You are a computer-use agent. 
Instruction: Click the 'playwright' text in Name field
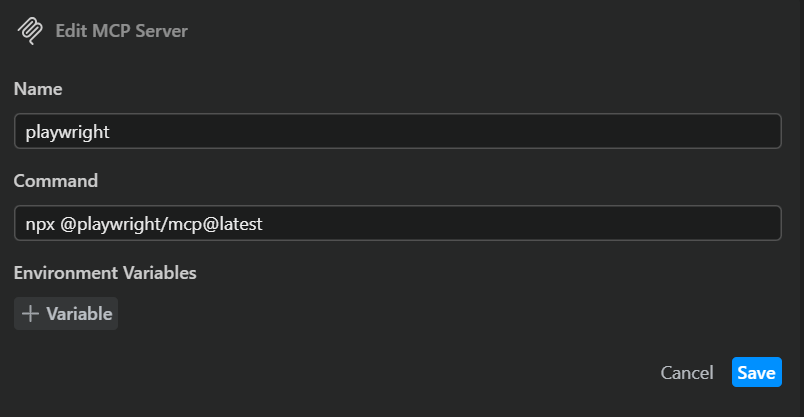67,132
